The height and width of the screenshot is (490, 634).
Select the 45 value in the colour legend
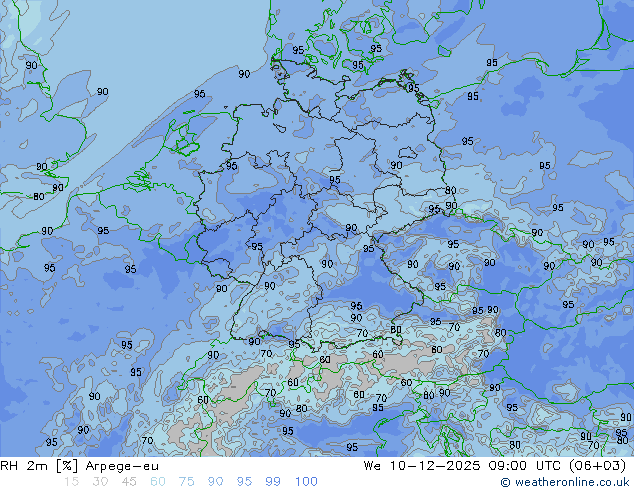(129, 482)
